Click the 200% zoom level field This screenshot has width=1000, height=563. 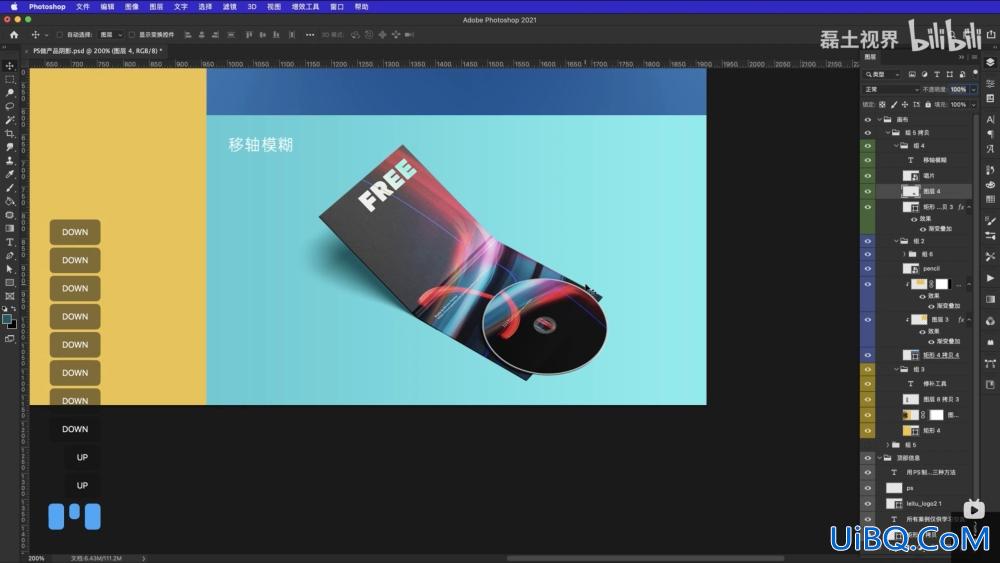tap(36, 559)
